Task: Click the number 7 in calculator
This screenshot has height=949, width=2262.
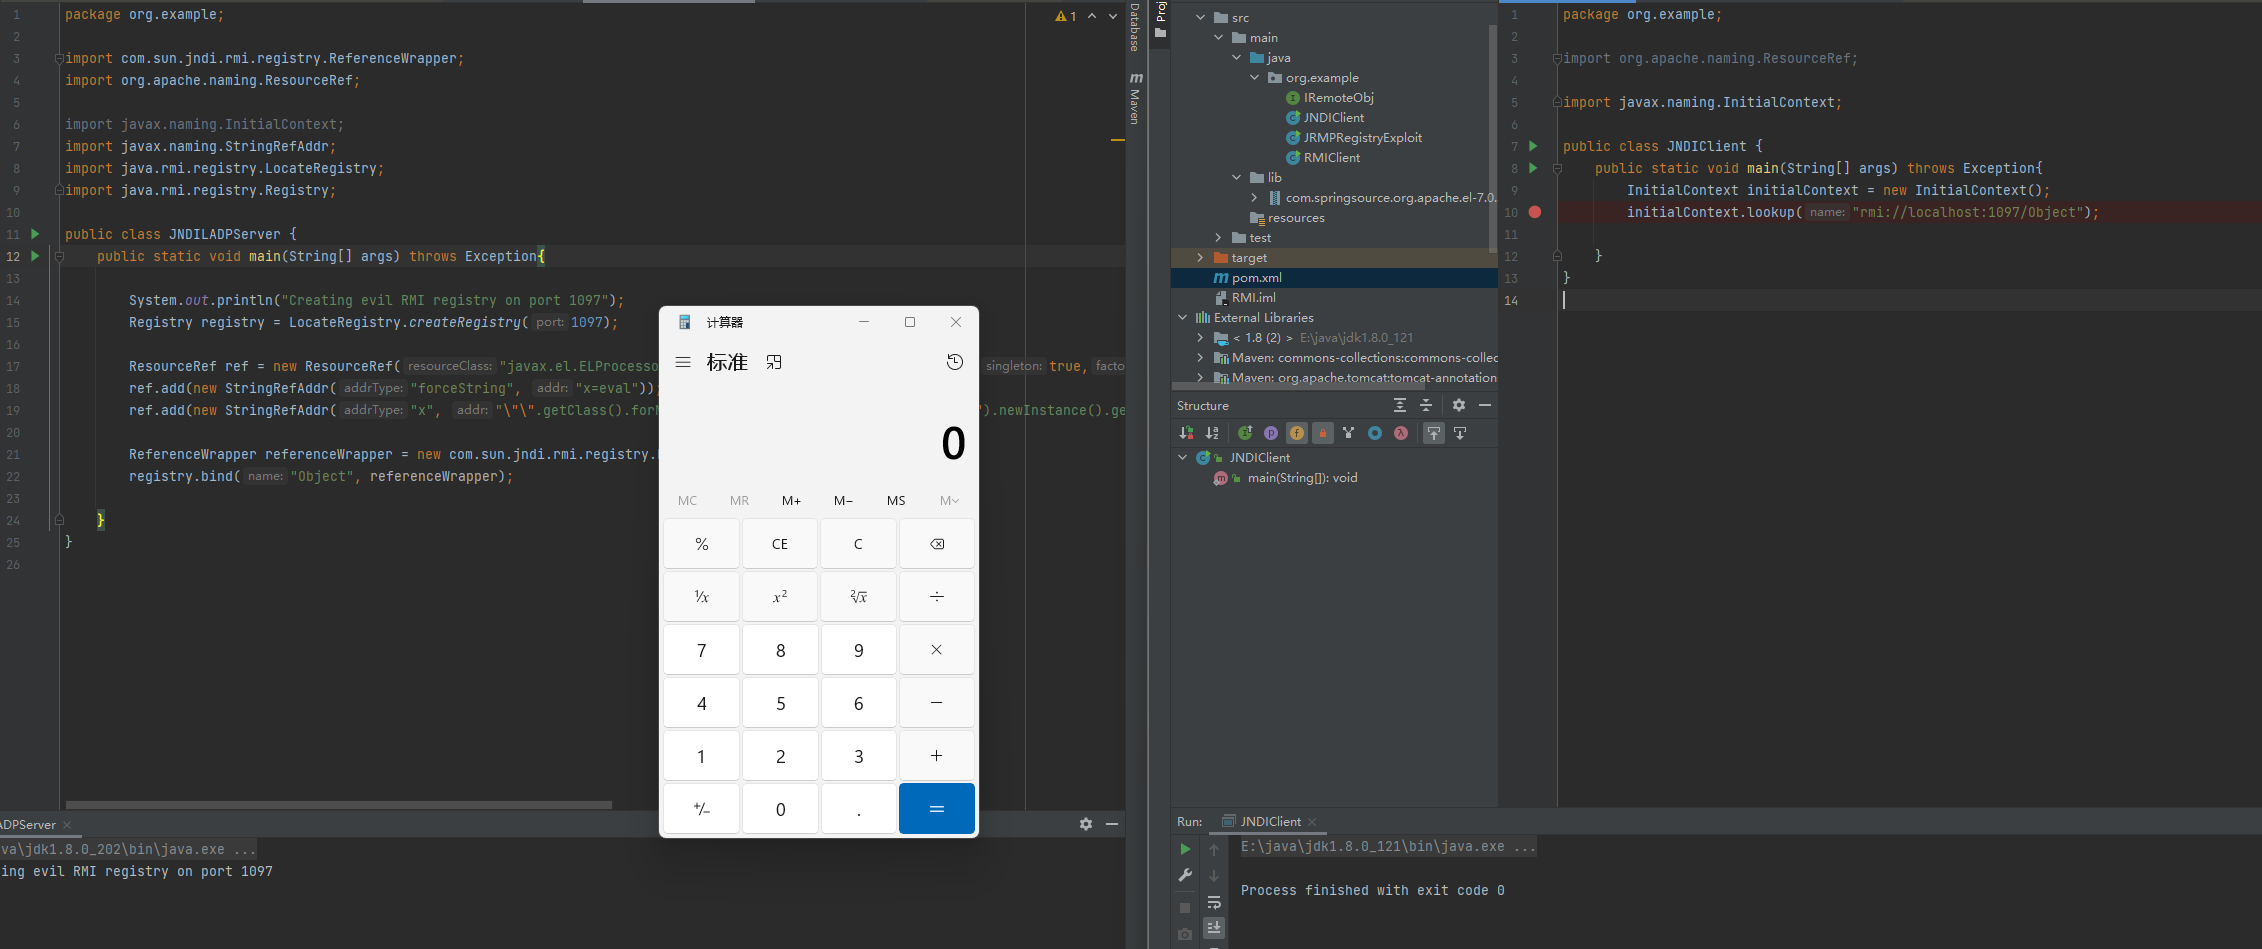Action: 701,650
